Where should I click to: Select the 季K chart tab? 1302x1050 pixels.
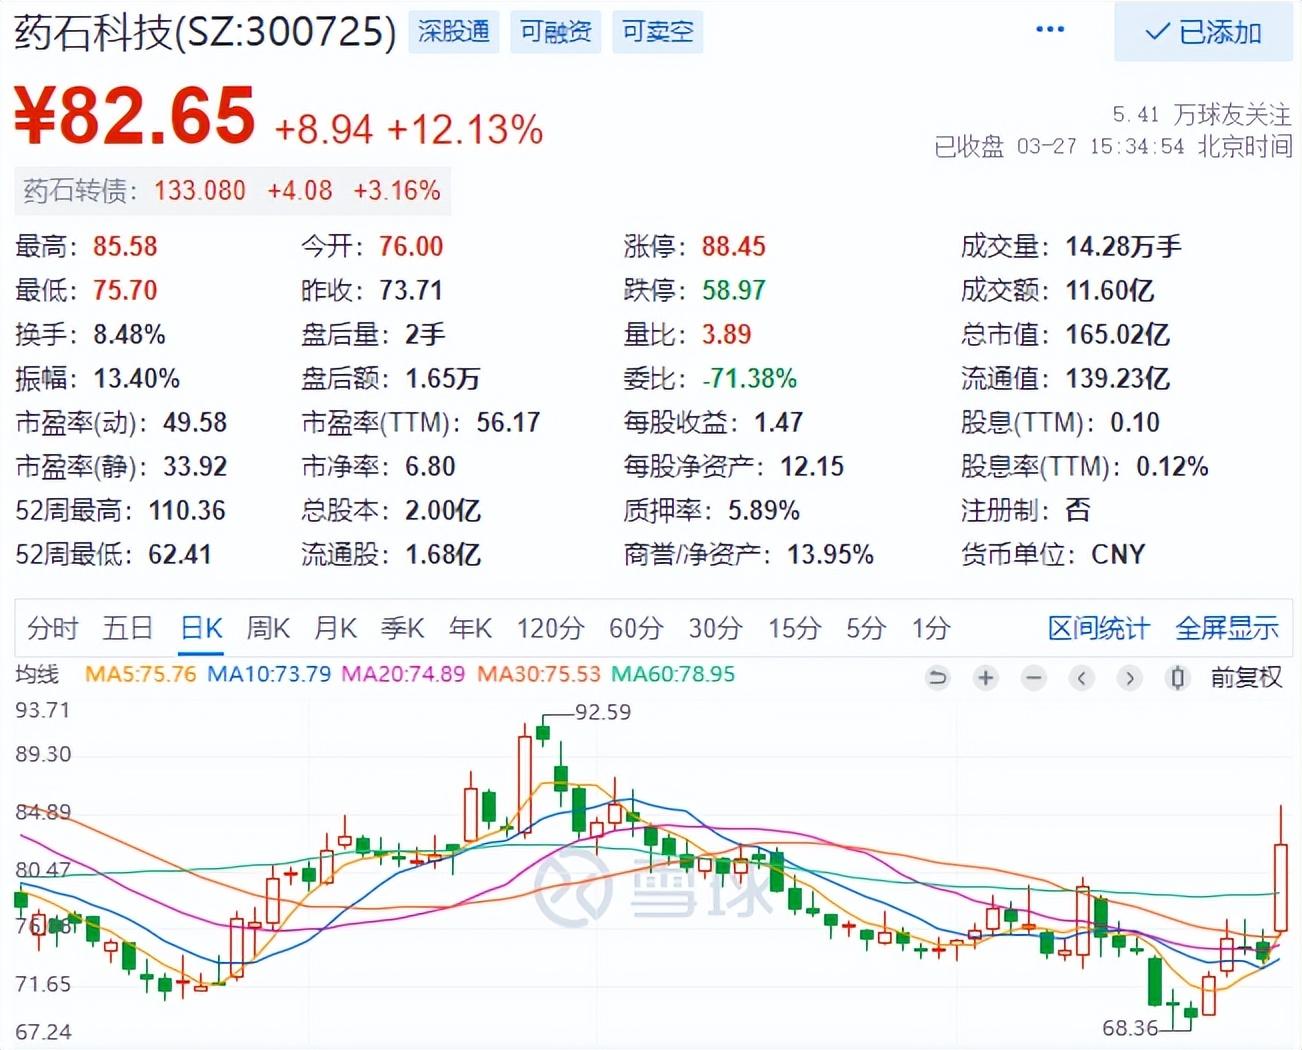[403, 628]
